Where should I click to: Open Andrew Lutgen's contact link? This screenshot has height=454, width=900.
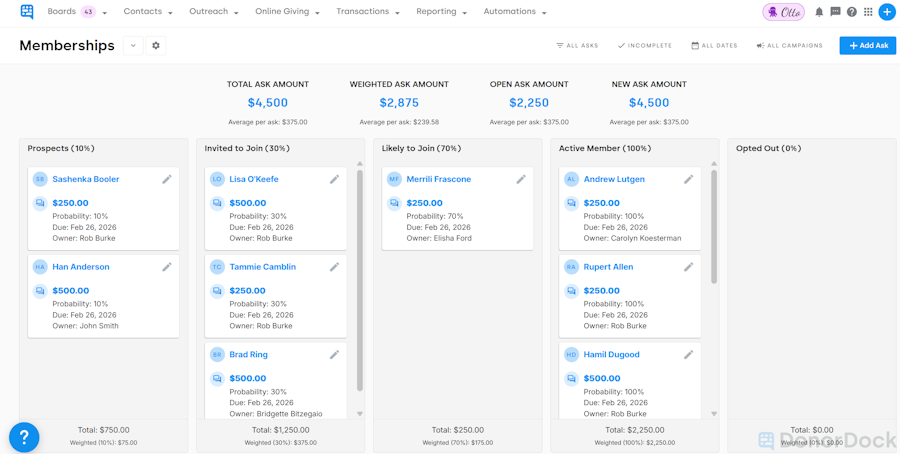(x=614, y=180)
